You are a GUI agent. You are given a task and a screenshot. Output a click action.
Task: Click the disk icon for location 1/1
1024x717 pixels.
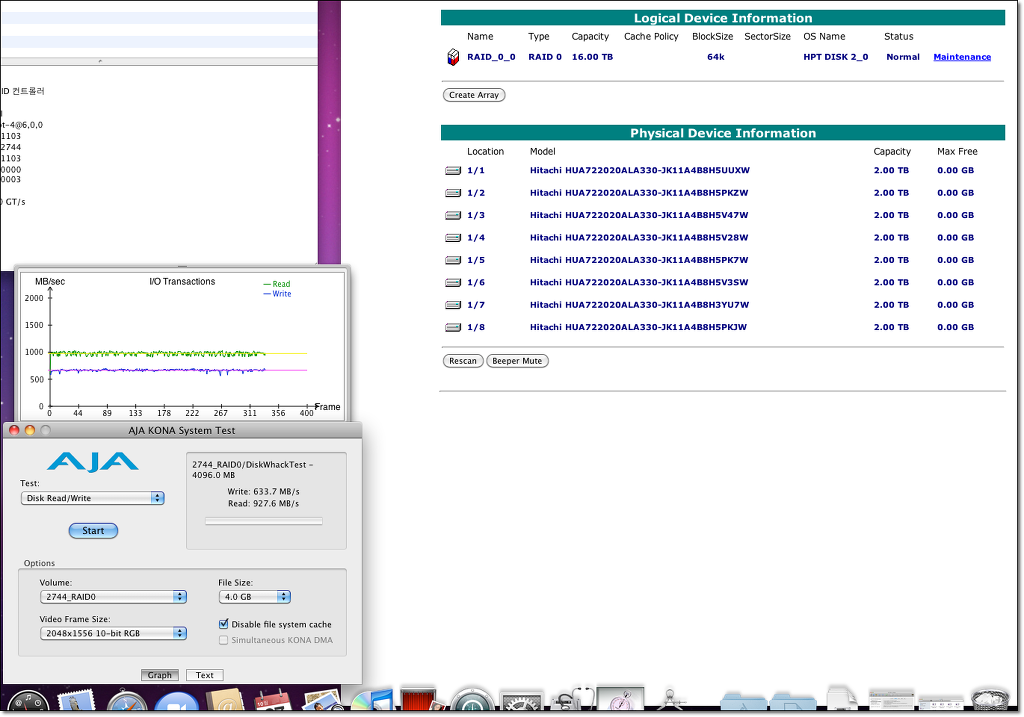click(453, 170)
